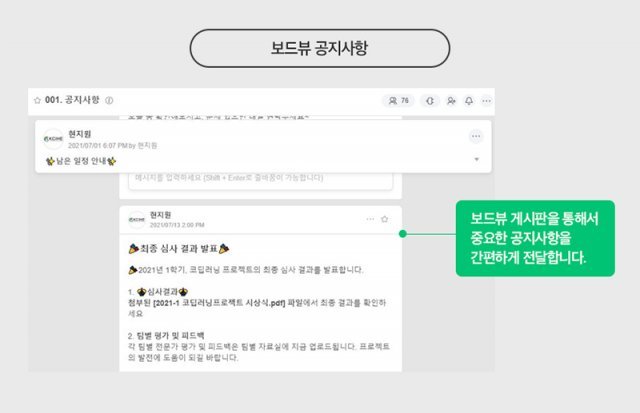Open ellipsis menu on 최종 심사 결과 post
Screen dimensions: 640x413
point(370,219)
